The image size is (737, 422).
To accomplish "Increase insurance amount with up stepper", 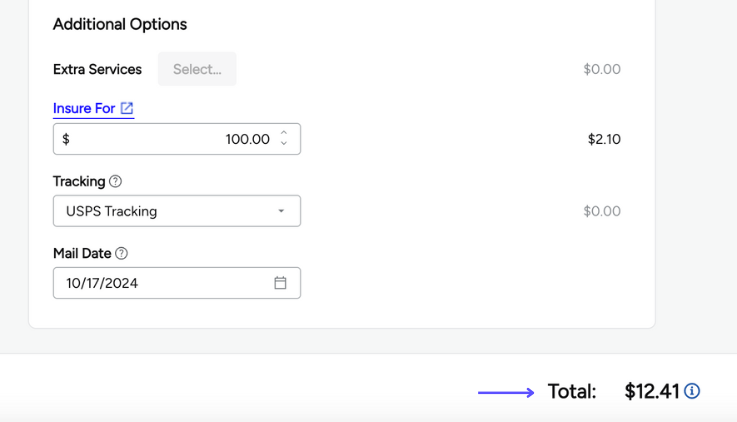I will tap(284, 133).
